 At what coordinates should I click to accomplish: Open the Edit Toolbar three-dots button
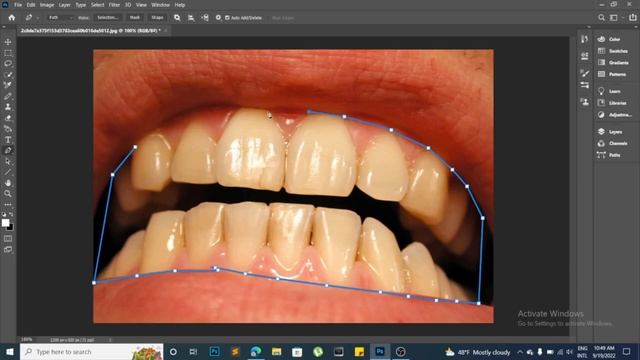[8, 204]
